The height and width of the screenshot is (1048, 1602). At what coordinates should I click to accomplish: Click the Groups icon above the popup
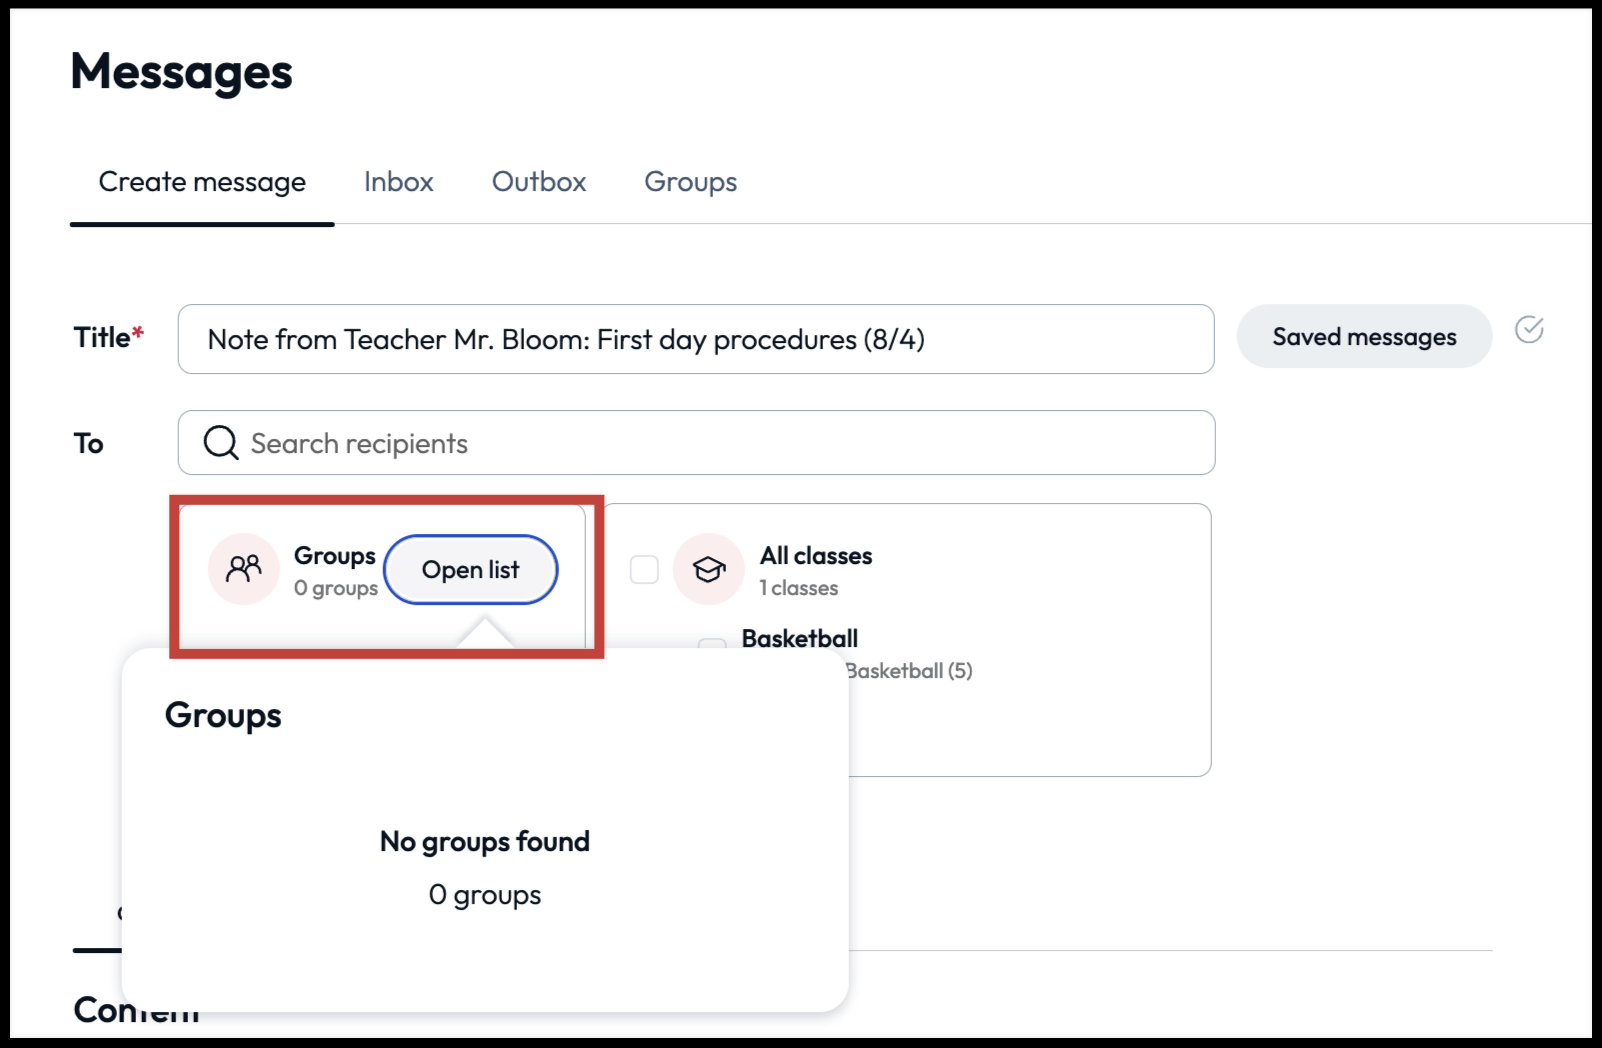[x=243, y=568]
